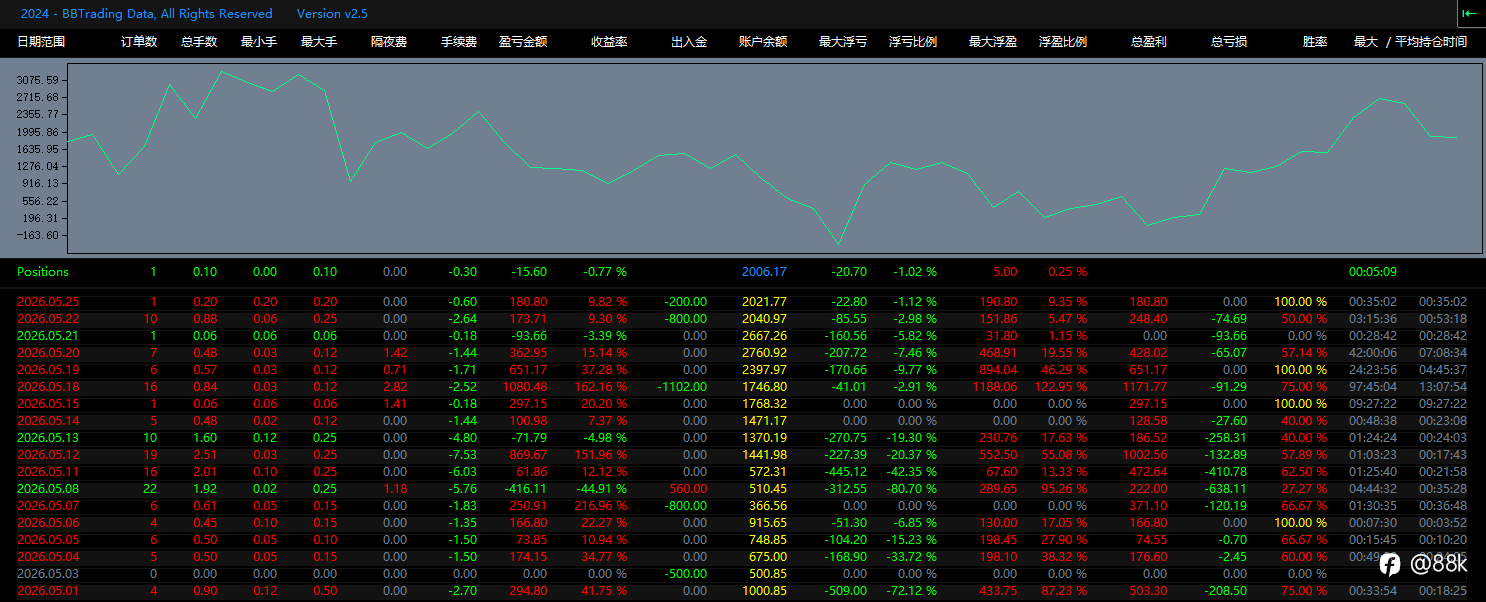Click the equity curve chart
Viewport: 1486px width, 602px height.
coord(774,159)
